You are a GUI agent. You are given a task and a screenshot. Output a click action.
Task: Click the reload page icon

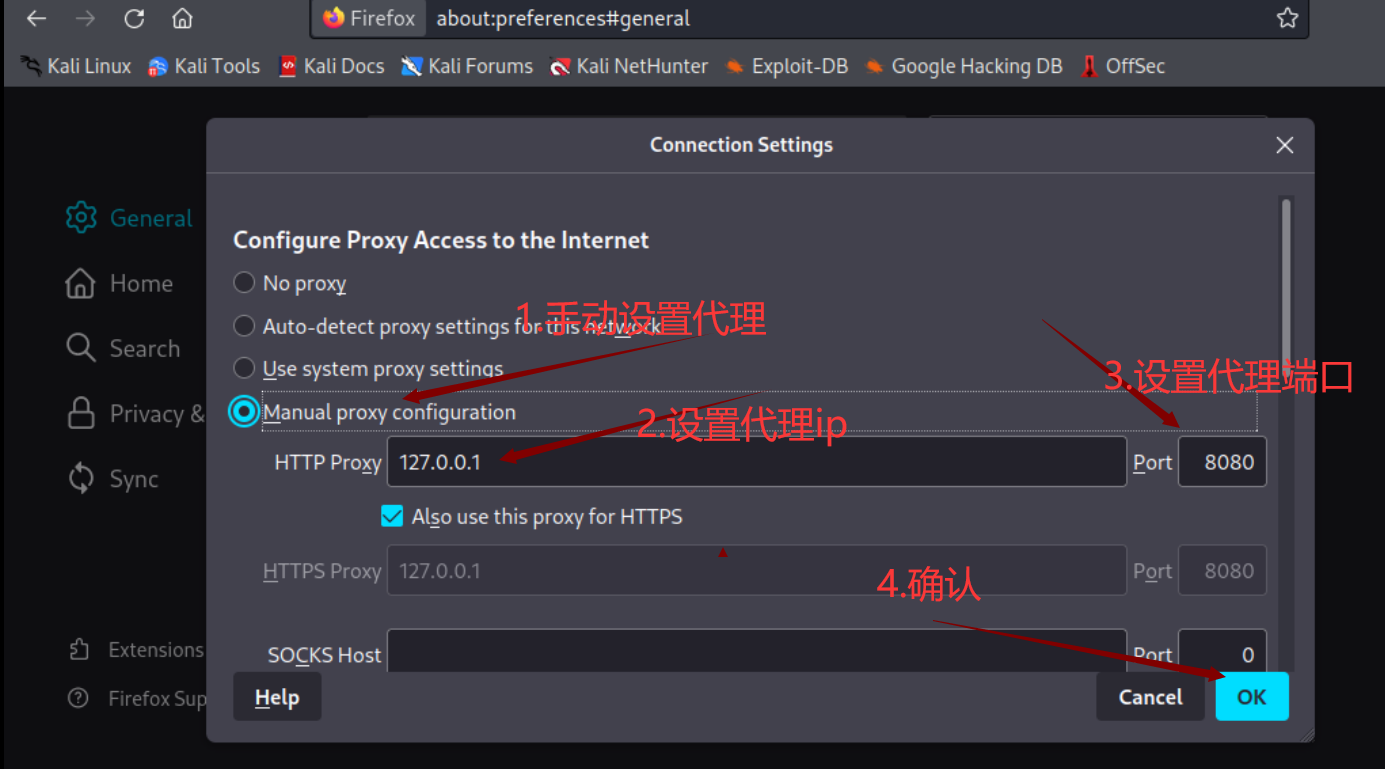(x=134, y=18)
